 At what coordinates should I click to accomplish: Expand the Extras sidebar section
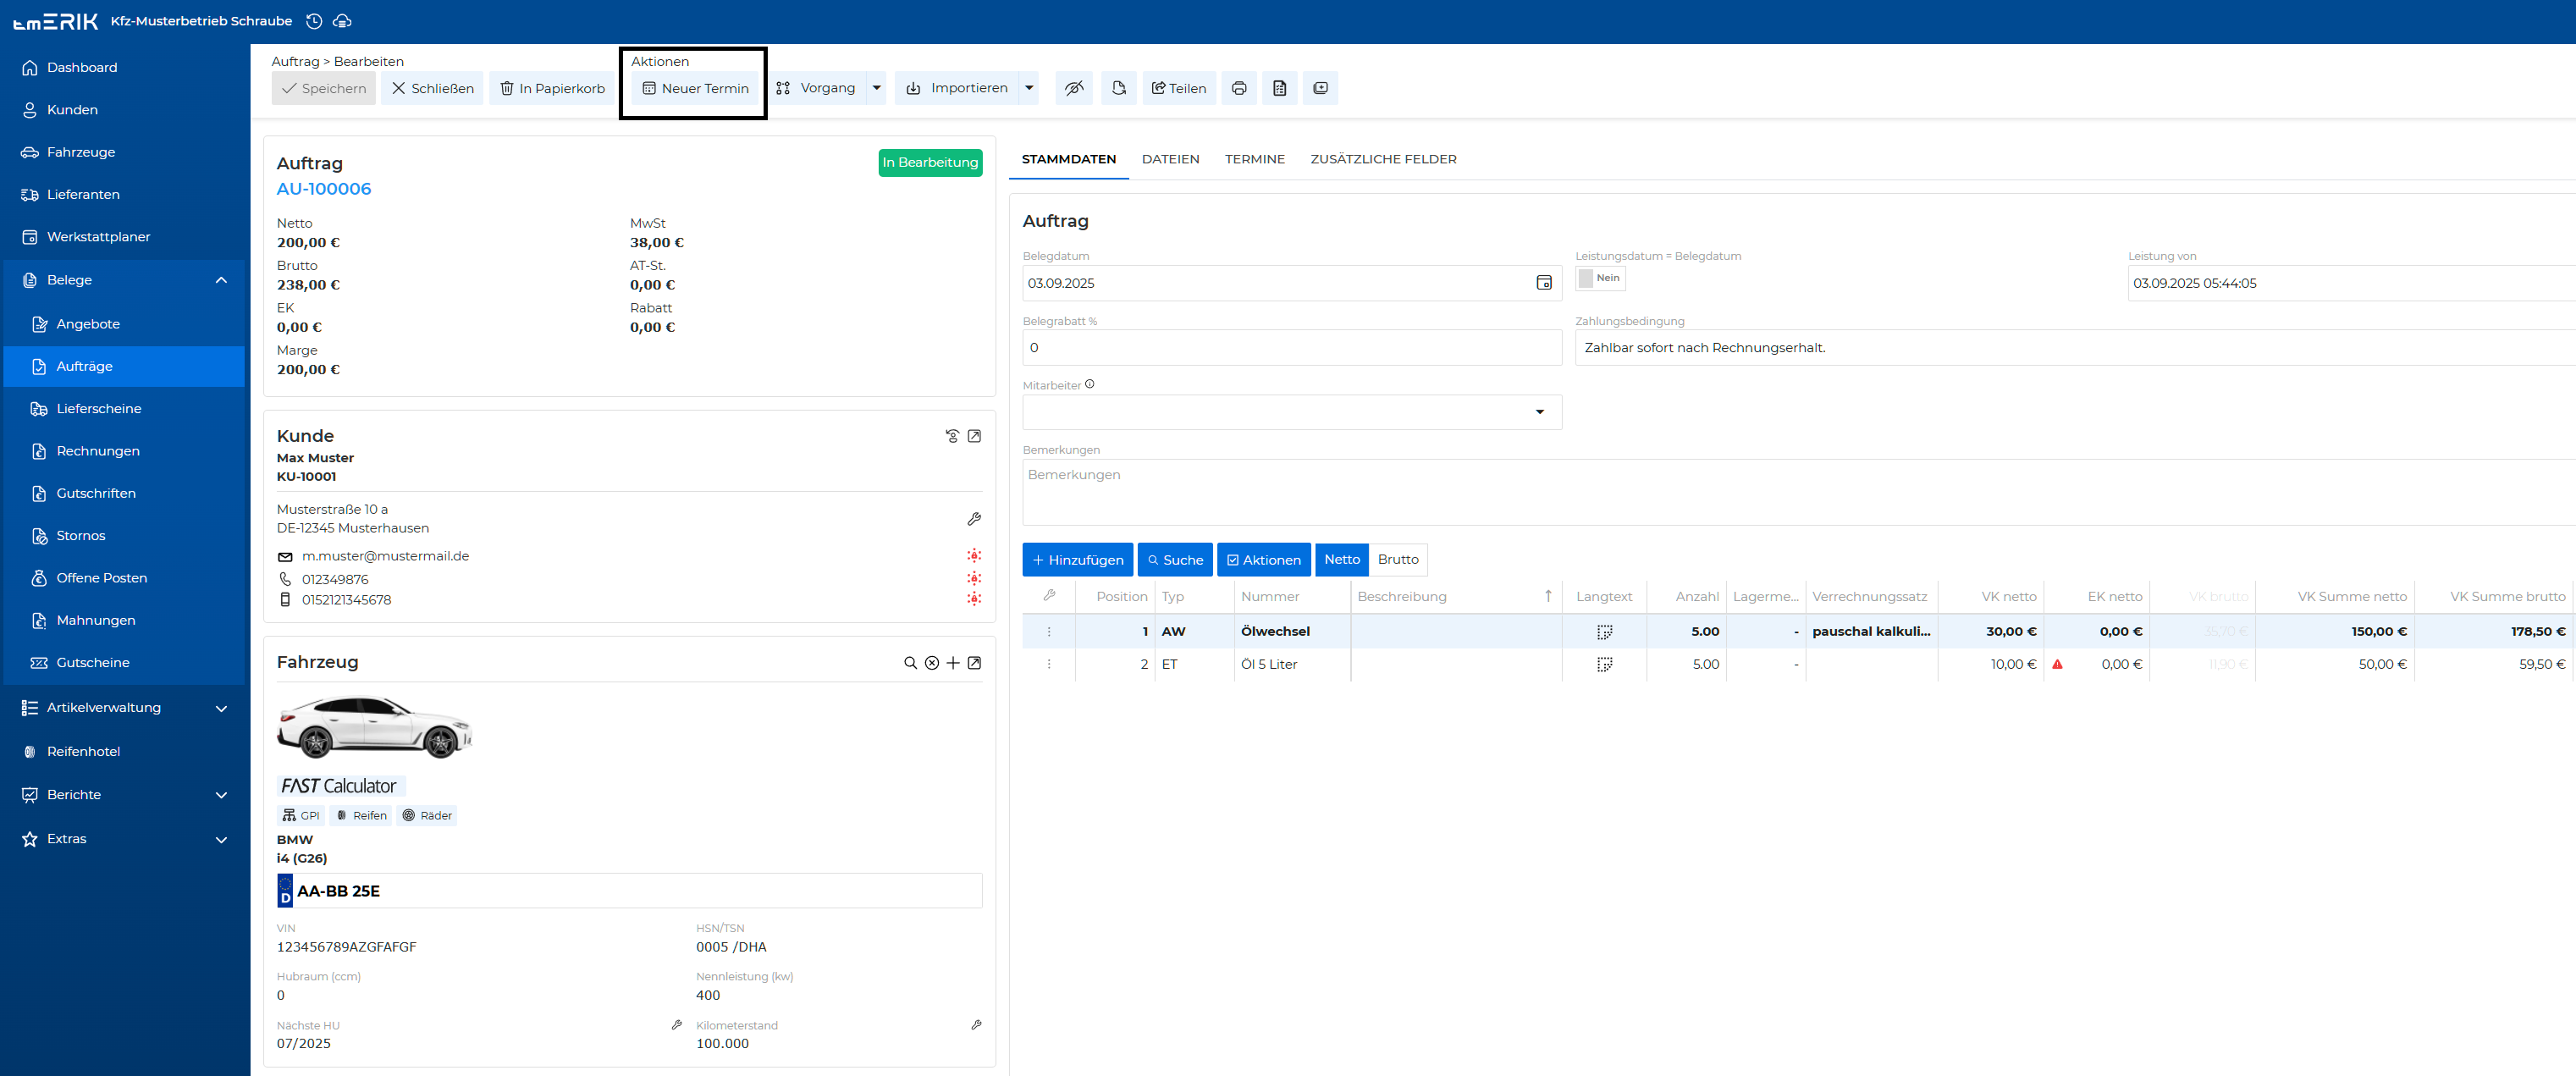pos(221,839)
